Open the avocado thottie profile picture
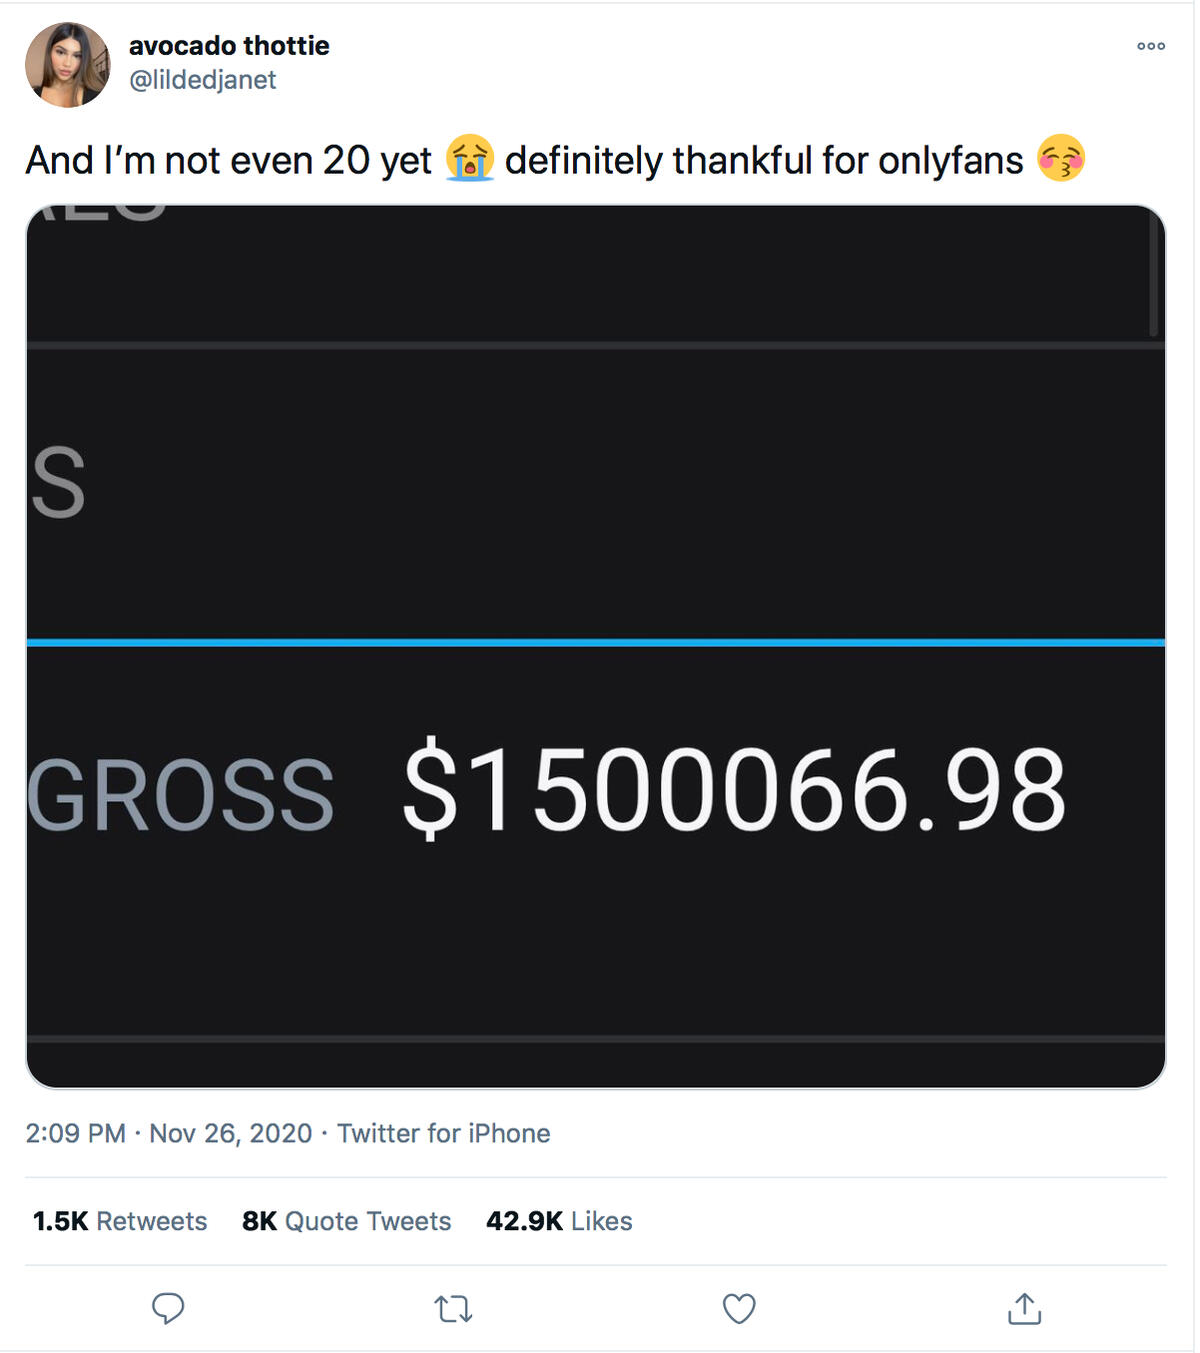This screenshot has height=1353, width=1200. click(x=68, y=65)
